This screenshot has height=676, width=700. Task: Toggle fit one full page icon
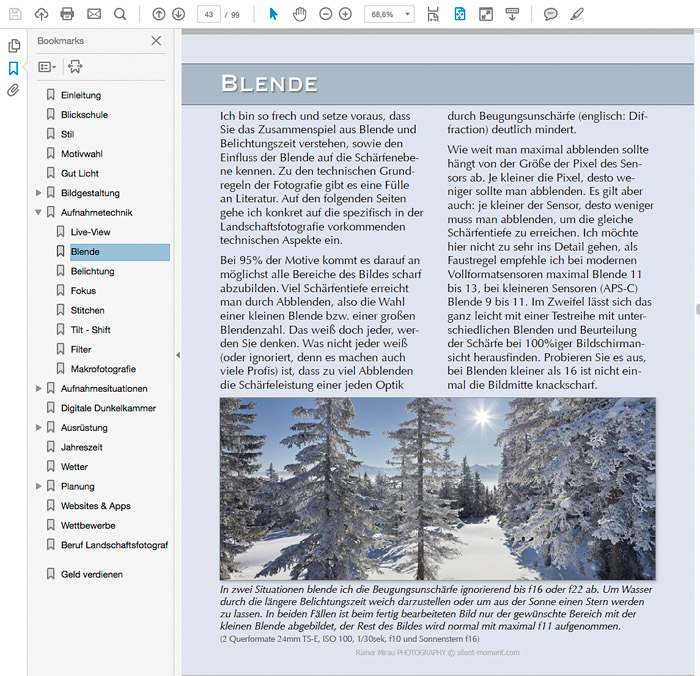pyautogui.click(x=460, y=14)
